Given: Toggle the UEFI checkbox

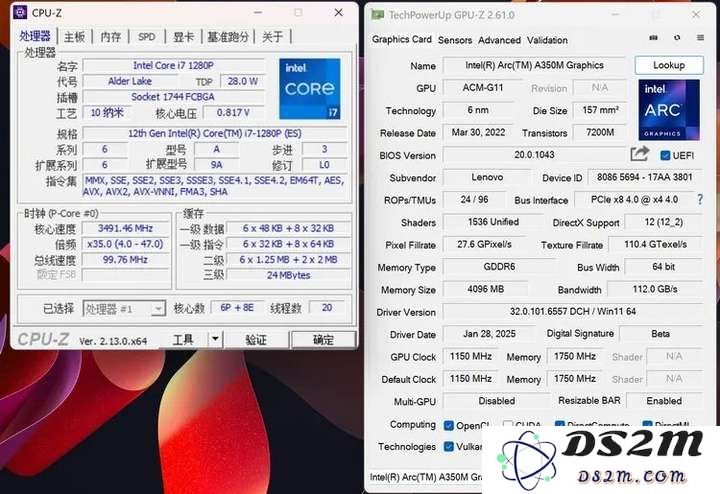Looking at the screenshot, I should click(x=665, y=155).
